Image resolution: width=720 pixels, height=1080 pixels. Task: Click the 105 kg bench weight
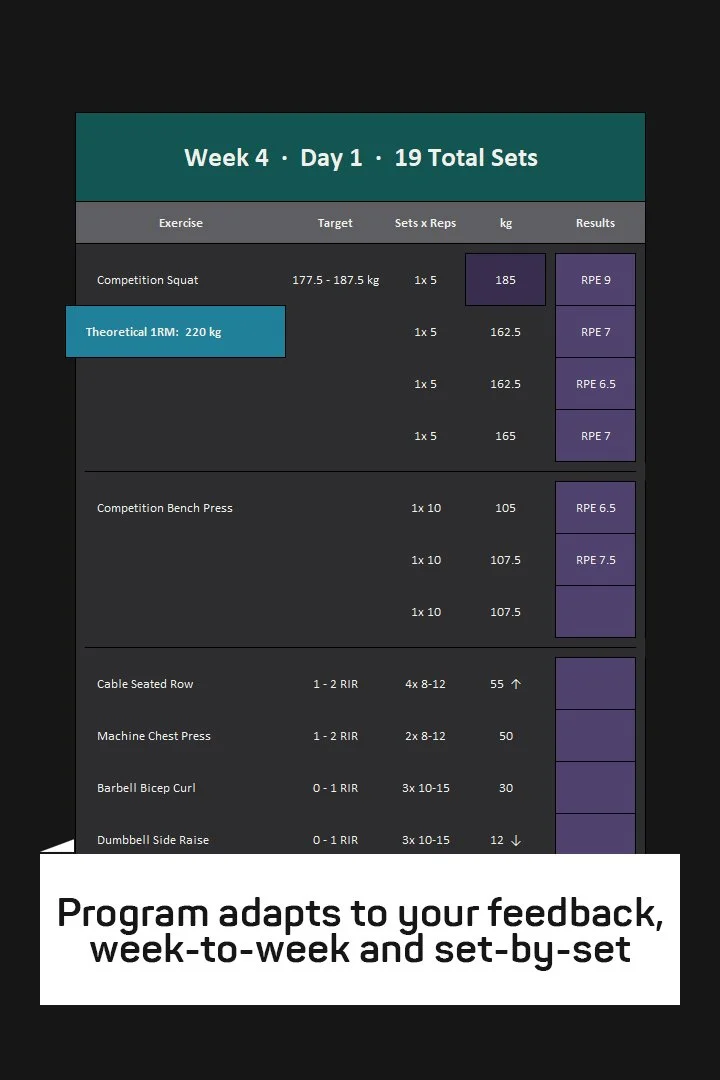point(505,508)
